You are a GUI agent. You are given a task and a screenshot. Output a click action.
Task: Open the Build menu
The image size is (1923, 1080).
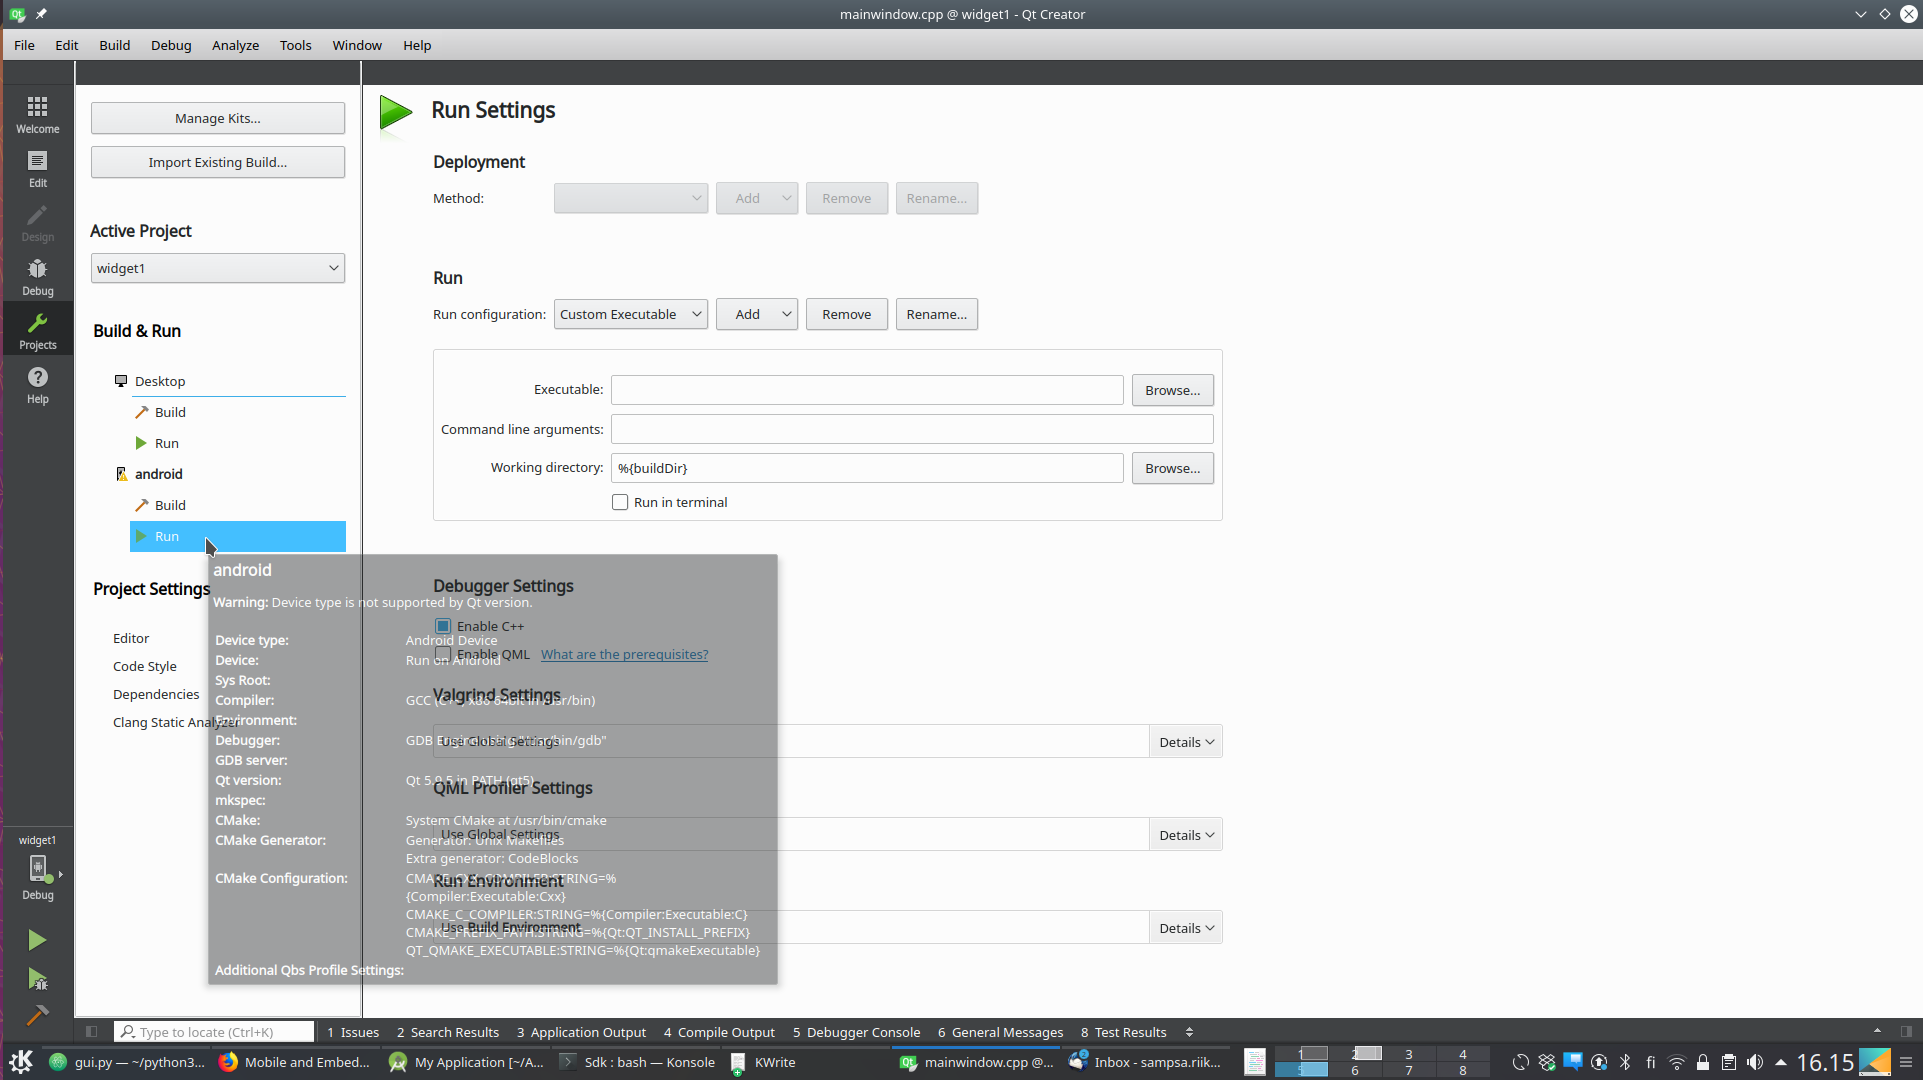pos(115,45)
